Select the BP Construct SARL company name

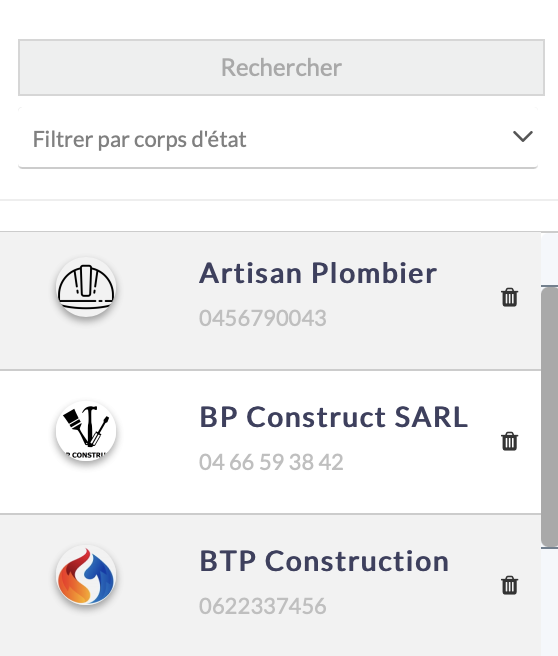[333, 417]
